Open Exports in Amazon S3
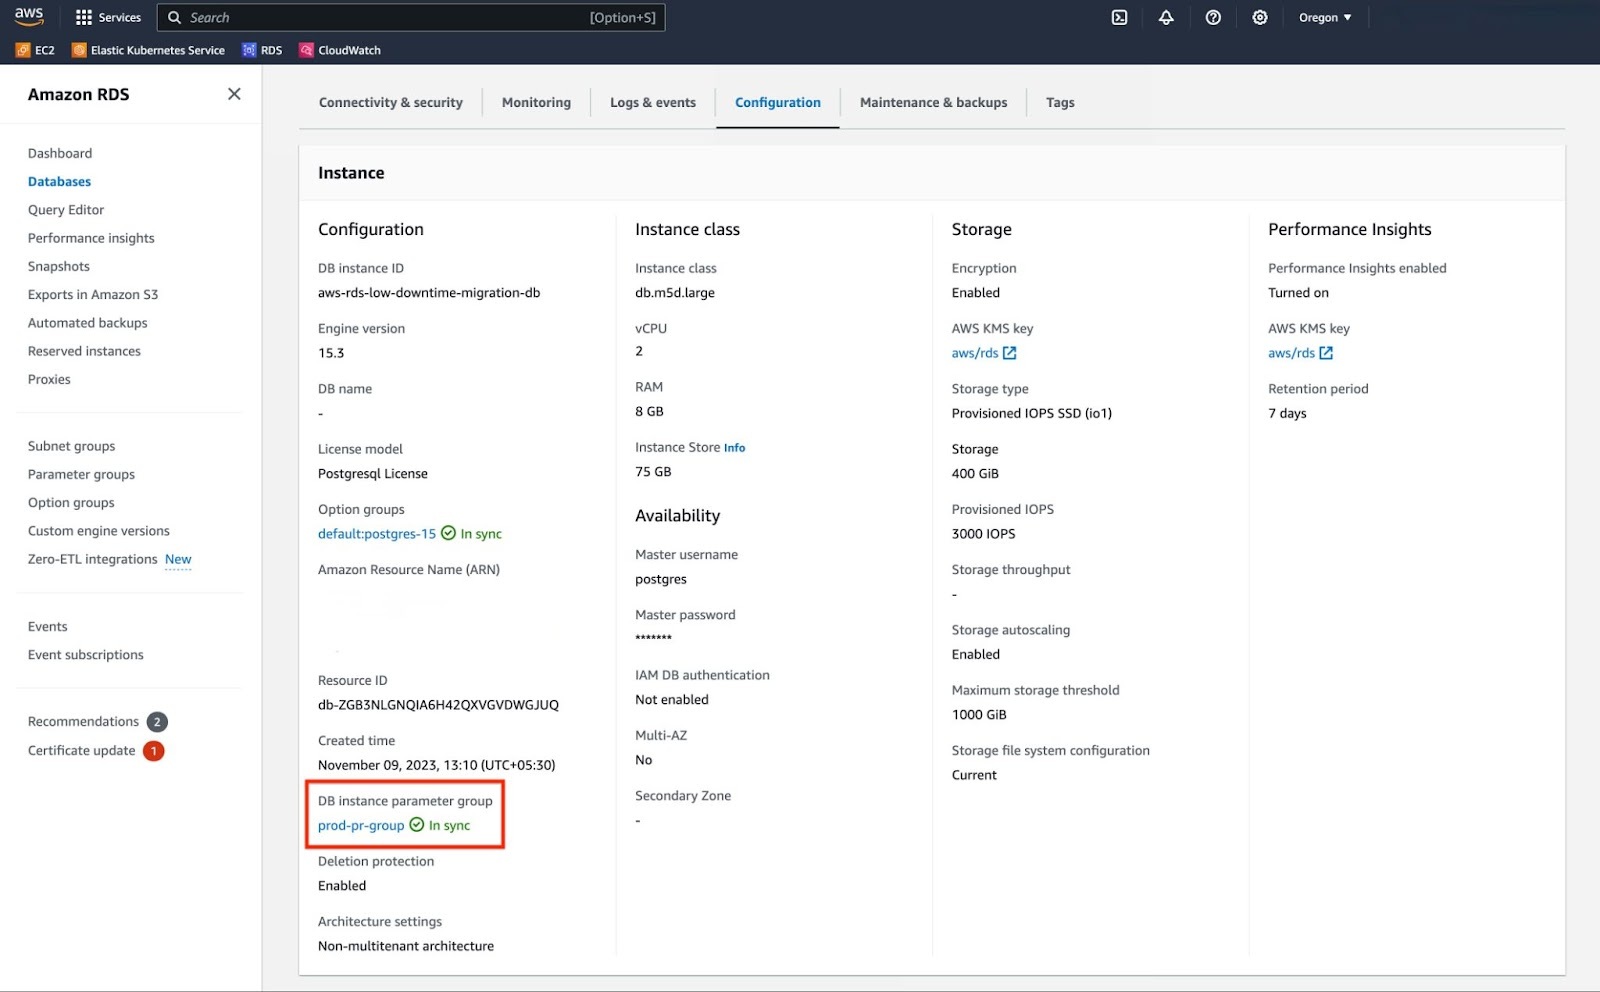This screenshot has height=992, width=1600. pyautogui.click(x=93, y=294)
